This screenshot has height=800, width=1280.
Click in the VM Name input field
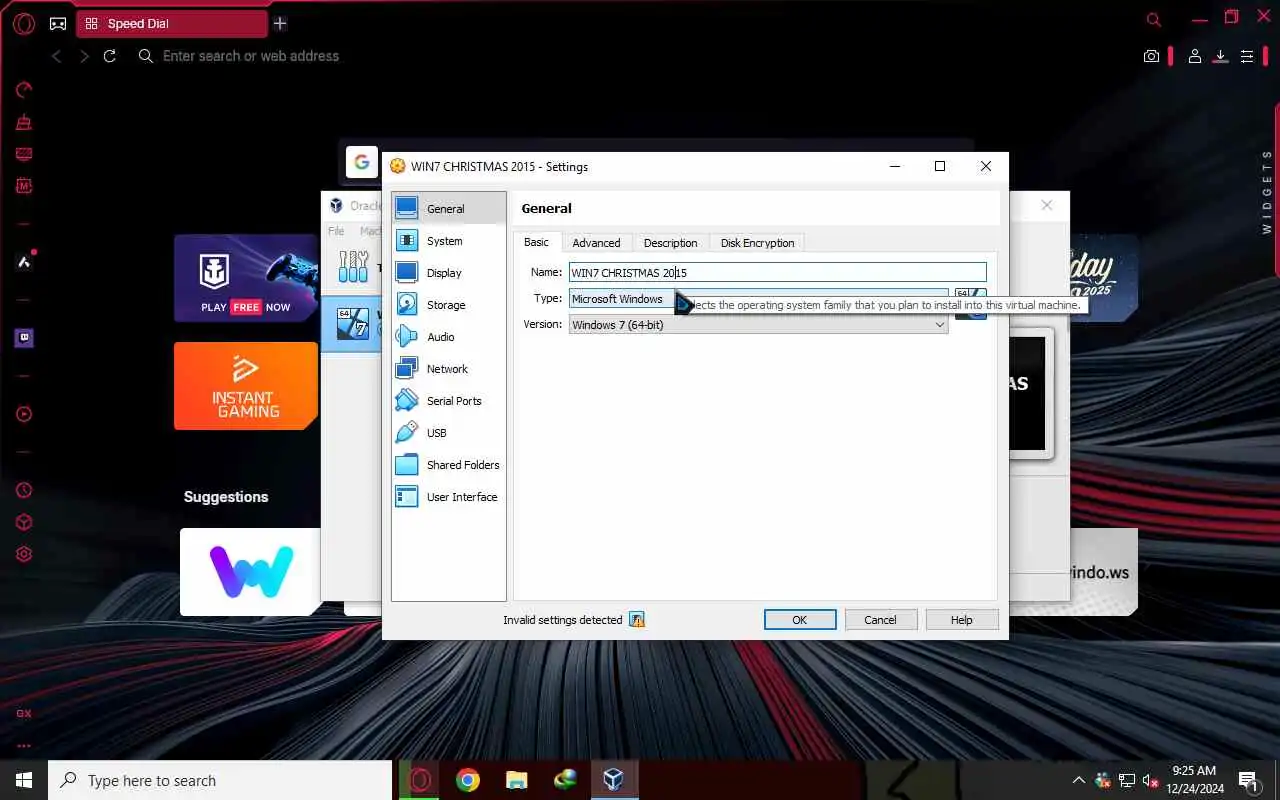[x=778, y=272]
